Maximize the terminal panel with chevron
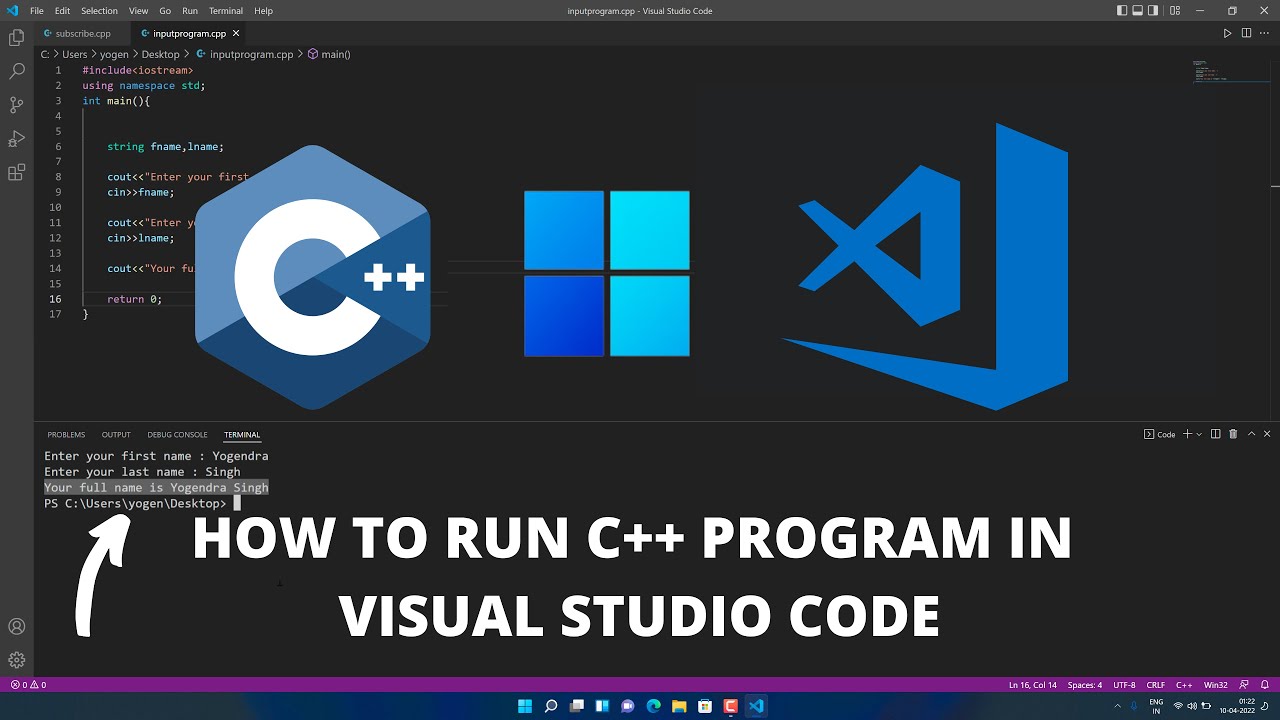The image size is (1280, 720). click(x=1251, y=434)
